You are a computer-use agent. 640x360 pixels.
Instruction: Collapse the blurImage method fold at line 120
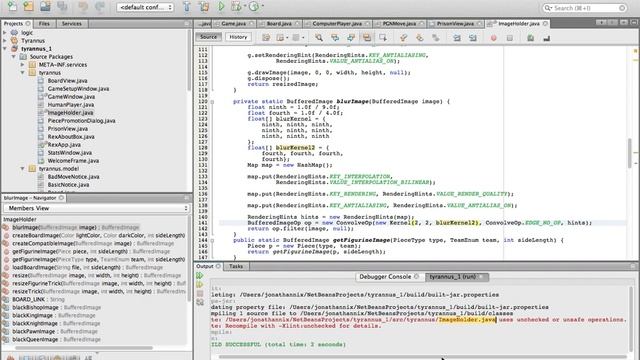[212, 102]
